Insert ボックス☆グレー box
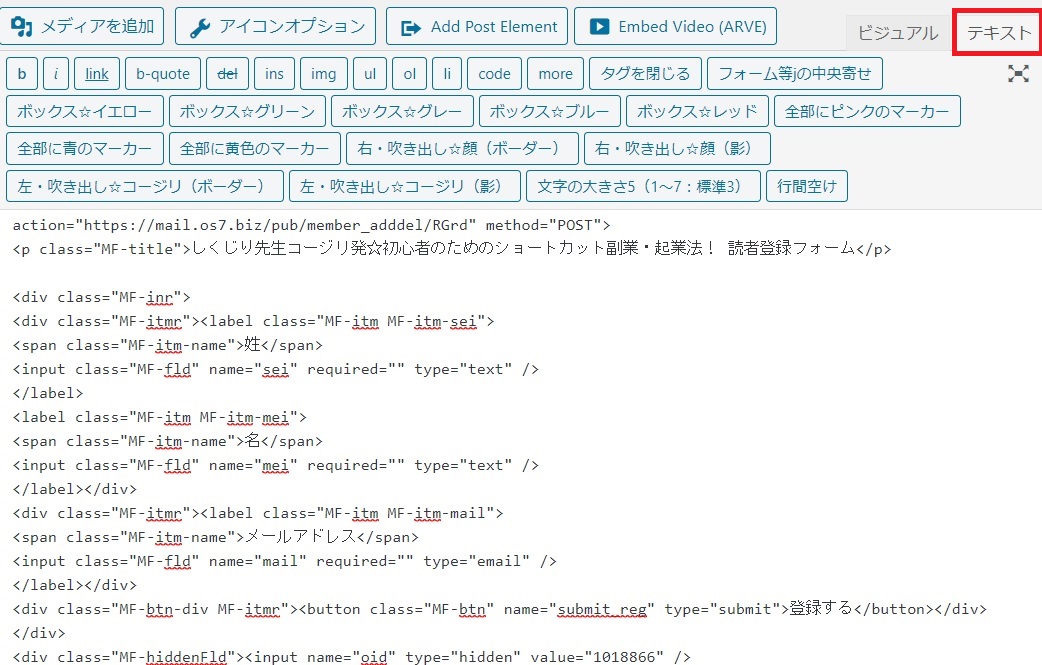The image size is (1042, 665). click(x=403, y=111)
